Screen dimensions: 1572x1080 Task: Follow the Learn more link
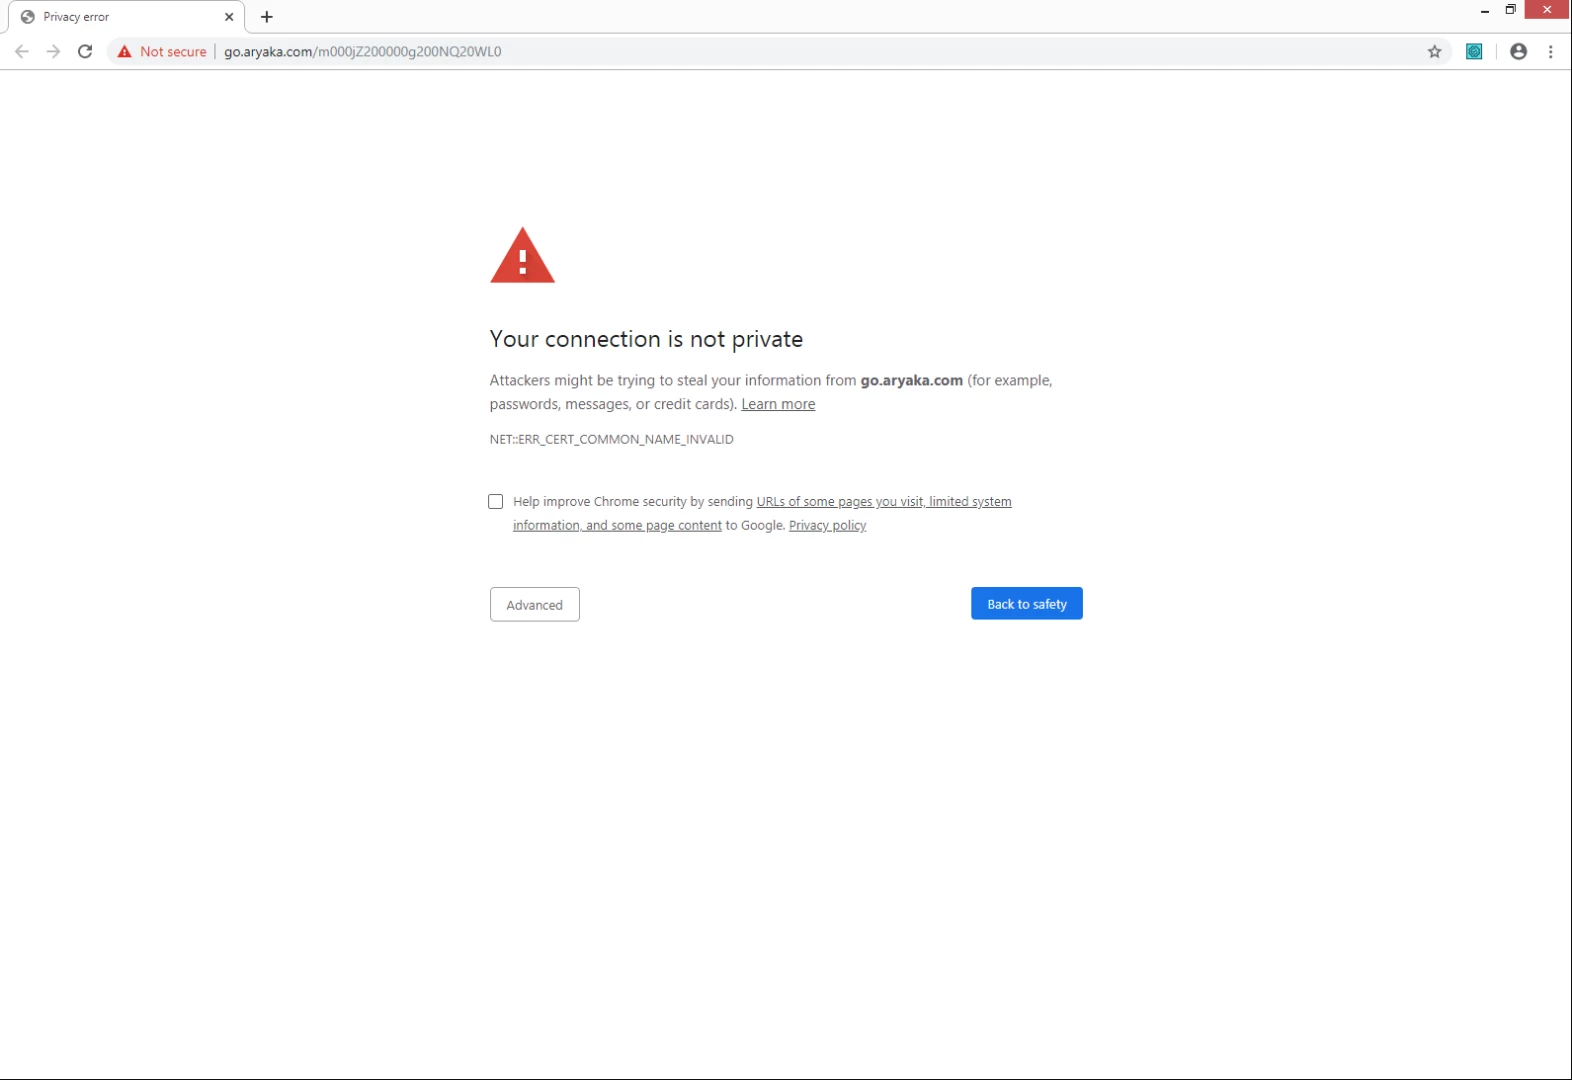click(778, 404)
